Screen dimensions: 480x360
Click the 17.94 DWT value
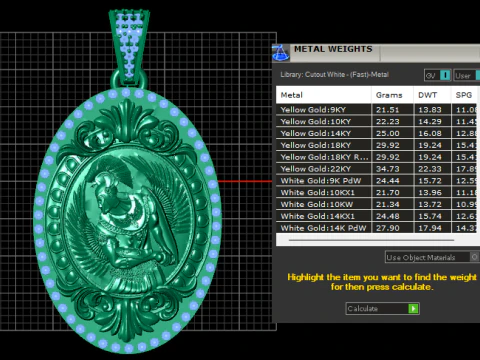tap(430, 228)
